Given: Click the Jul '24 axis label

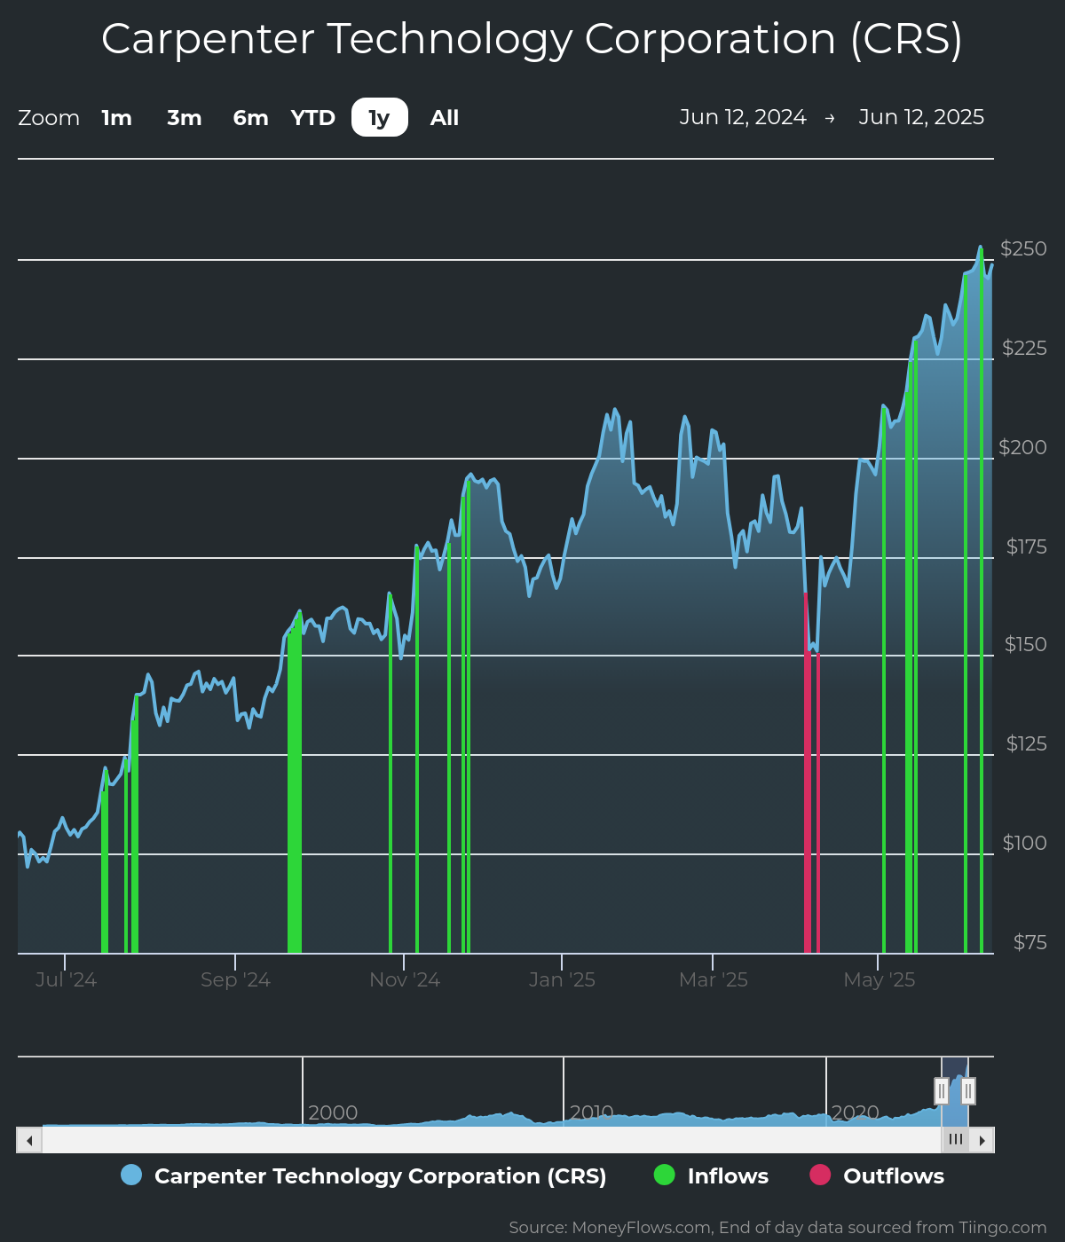Looking at the screenshot, I should coord(66,979).
